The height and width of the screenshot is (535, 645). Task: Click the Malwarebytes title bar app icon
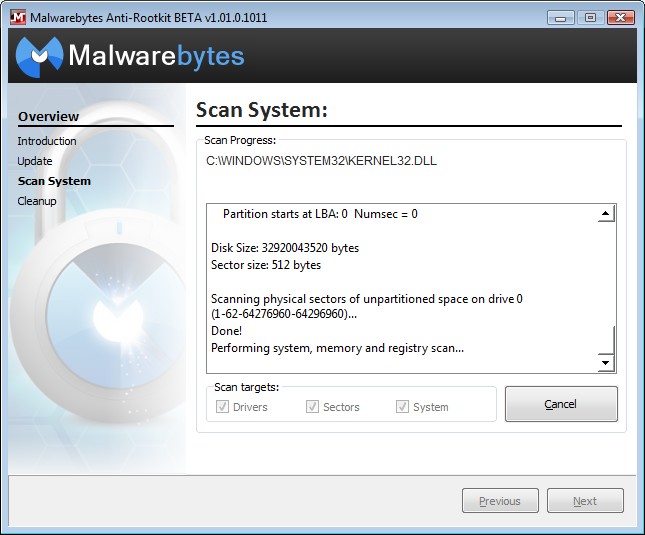click(x=18, y=17)
